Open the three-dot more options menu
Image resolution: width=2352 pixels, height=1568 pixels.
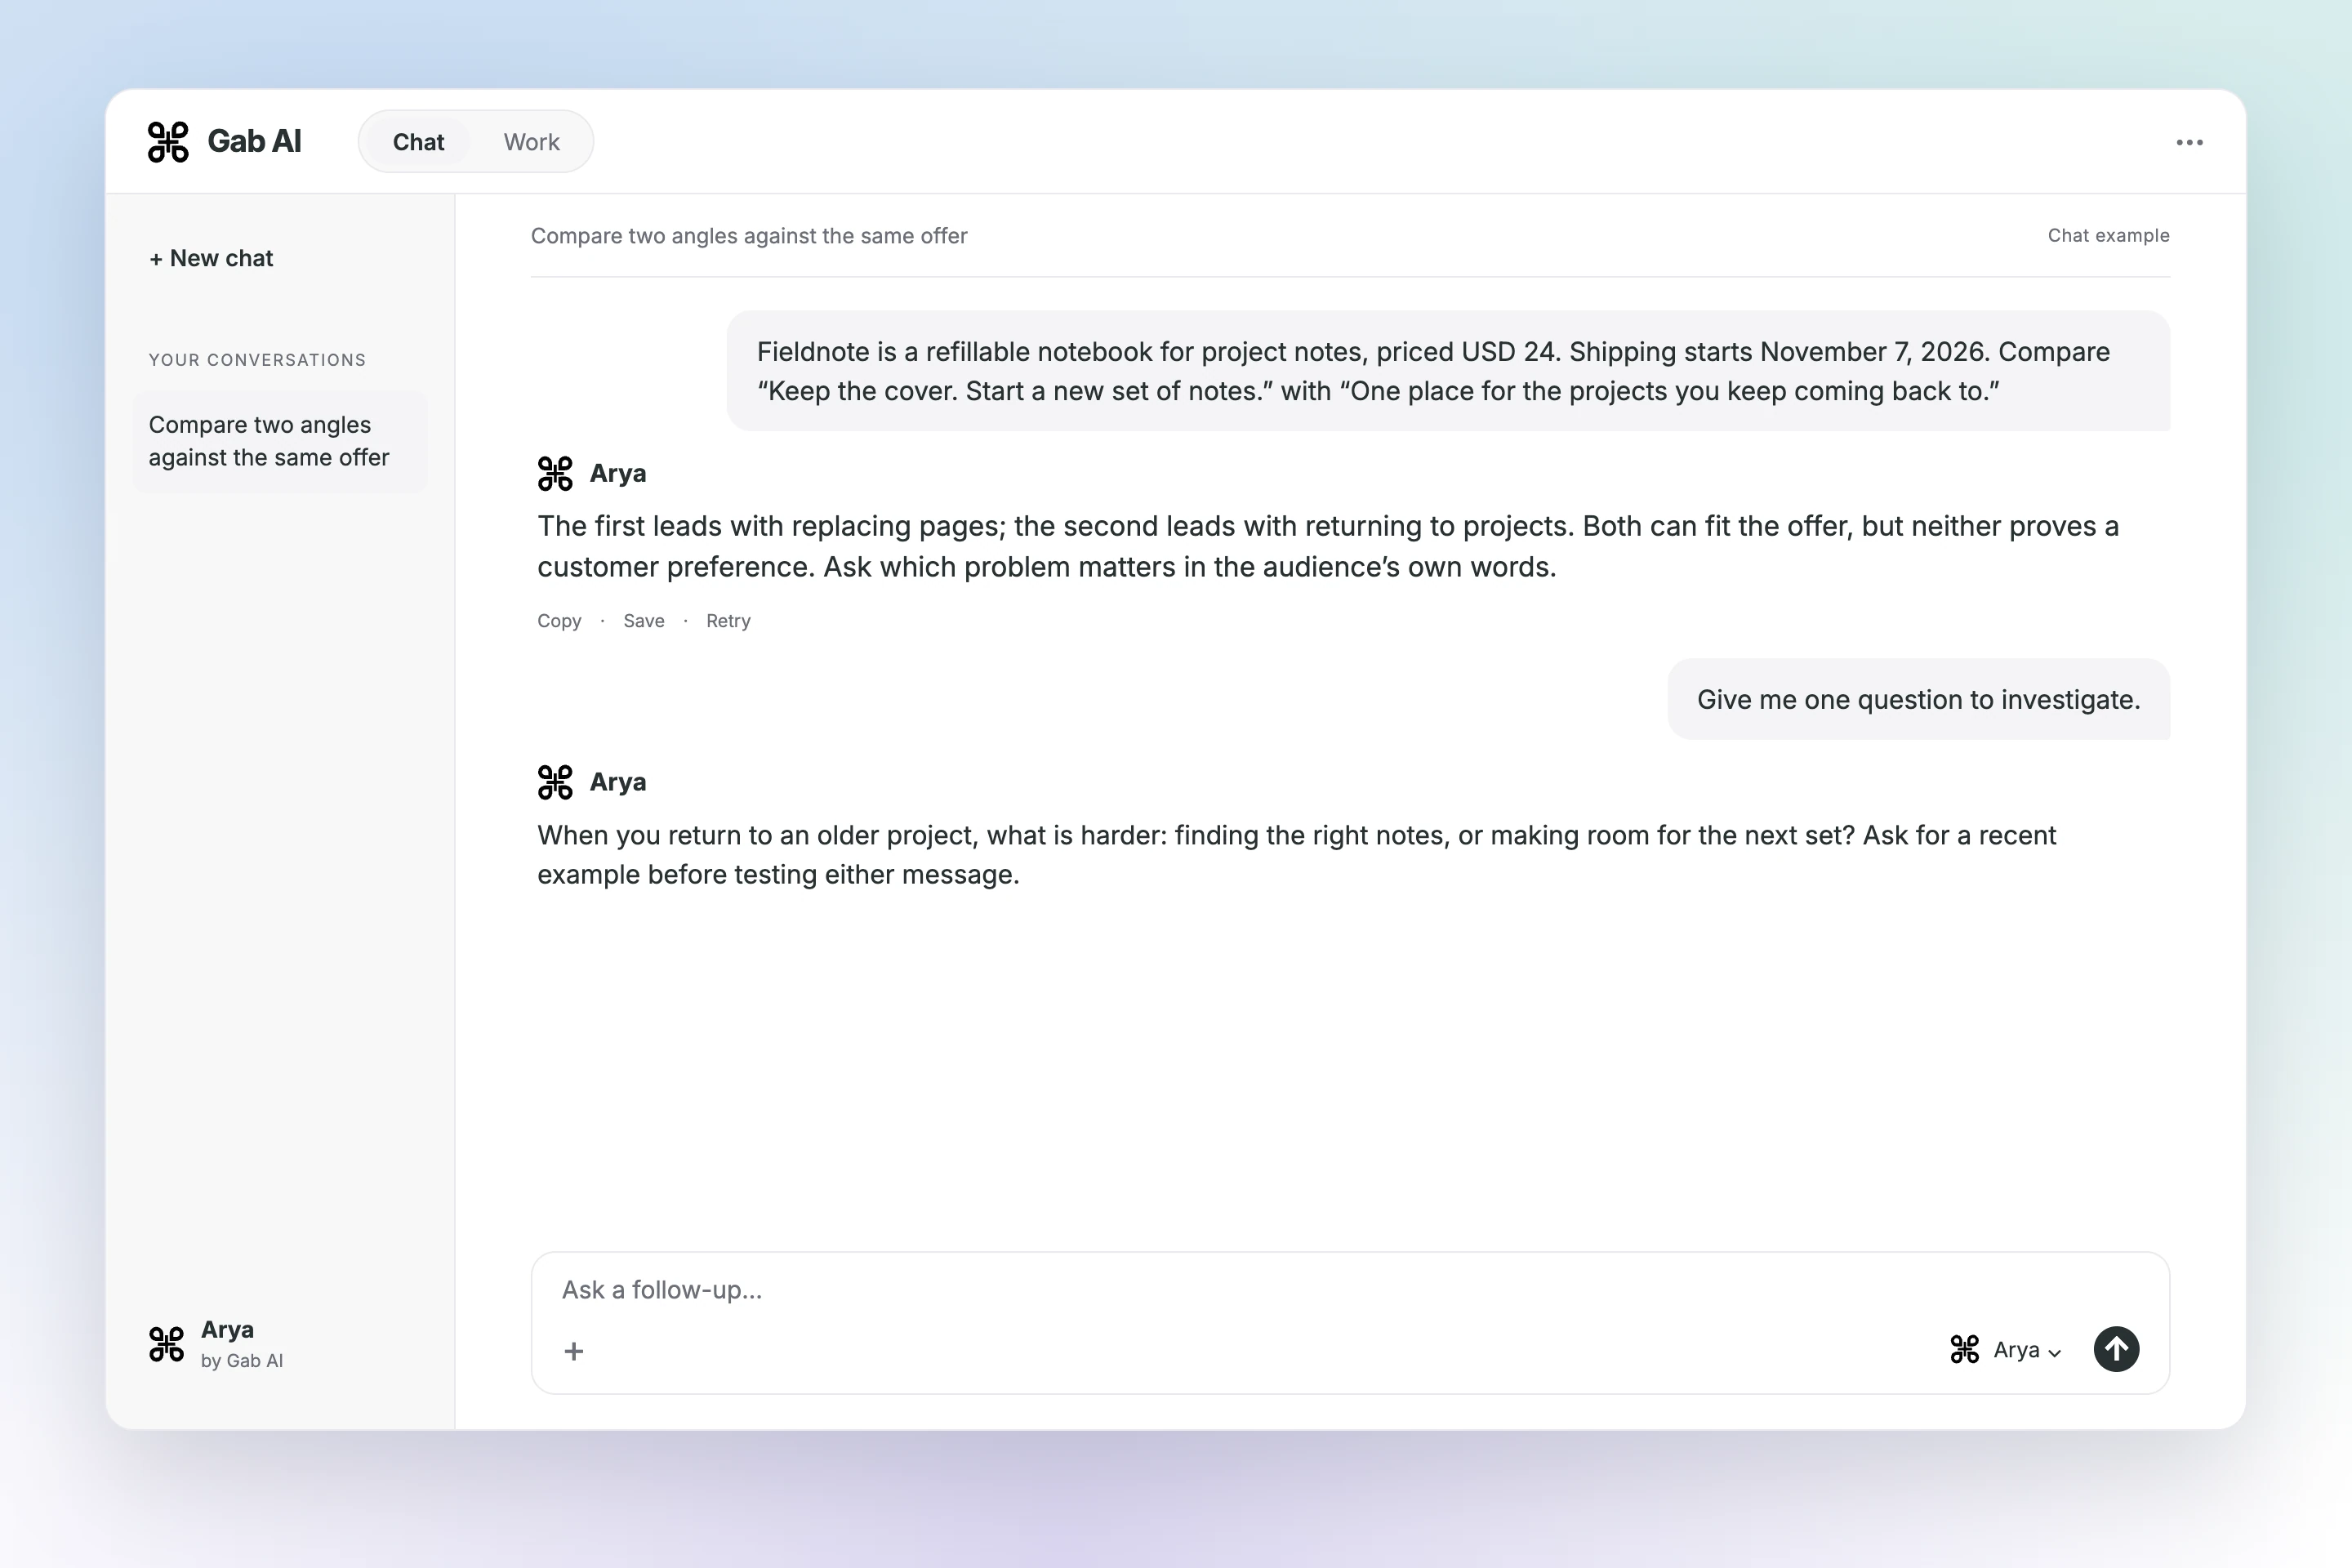click(2189, 142)
